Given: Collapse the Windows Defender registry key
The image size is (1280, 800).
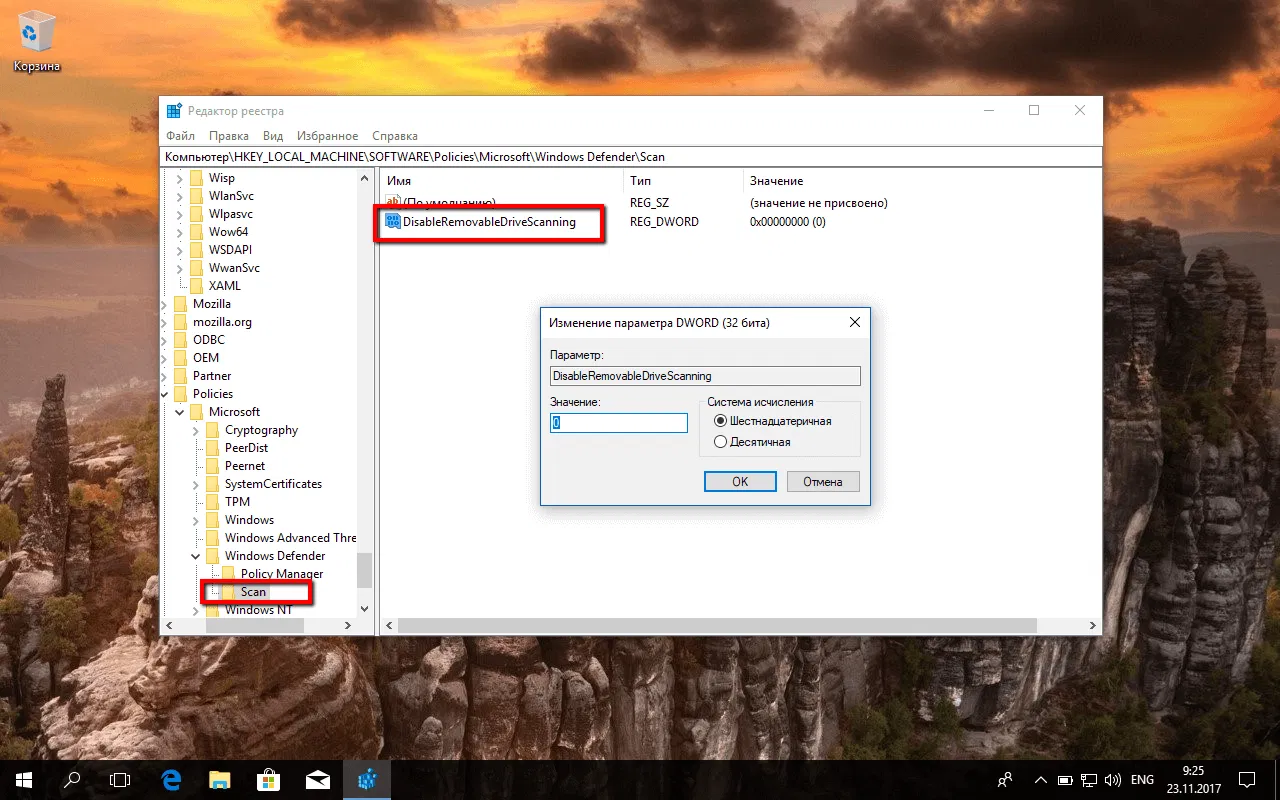Looking at the screenshot, I should click(x=196, y=556).
